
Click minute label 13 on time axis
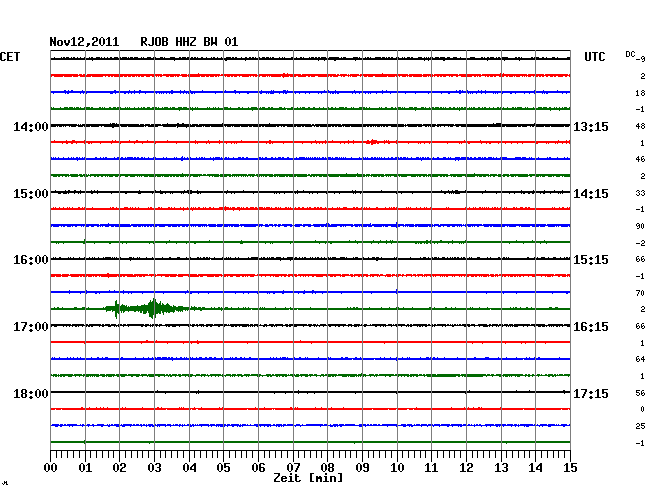point(501,468)
